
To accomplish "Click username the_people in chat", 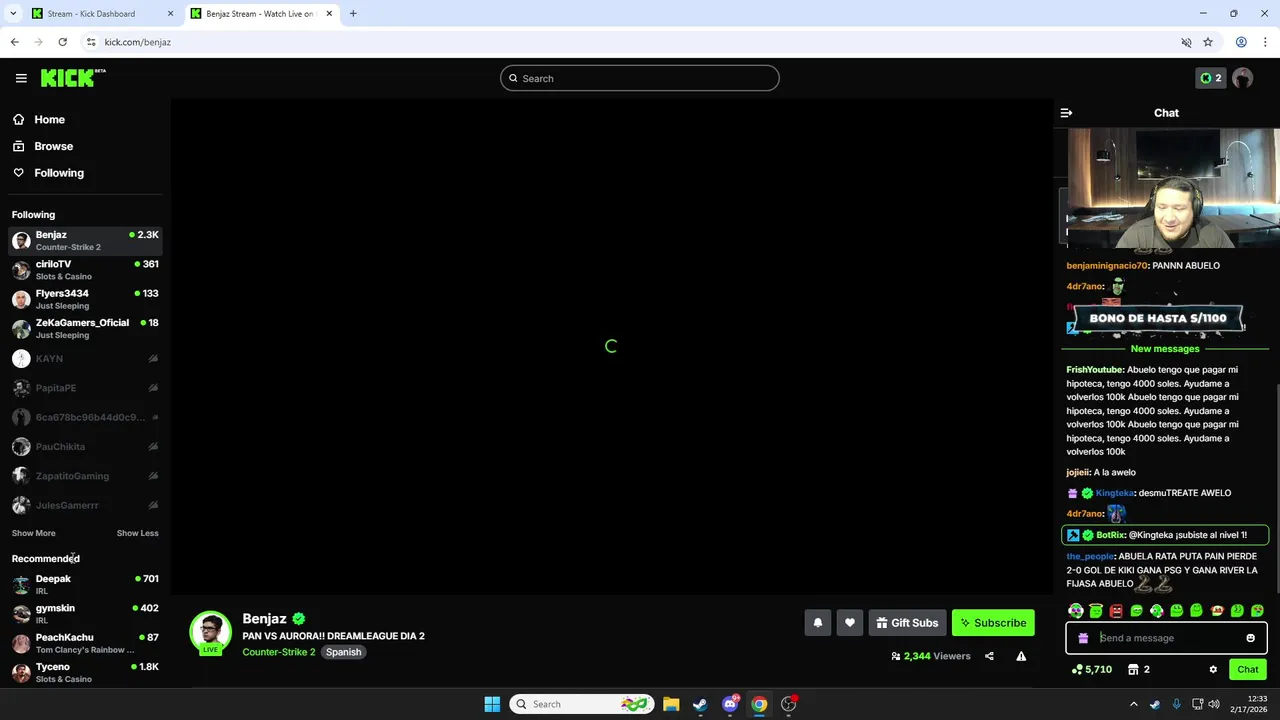I will tap(1090, 556).
